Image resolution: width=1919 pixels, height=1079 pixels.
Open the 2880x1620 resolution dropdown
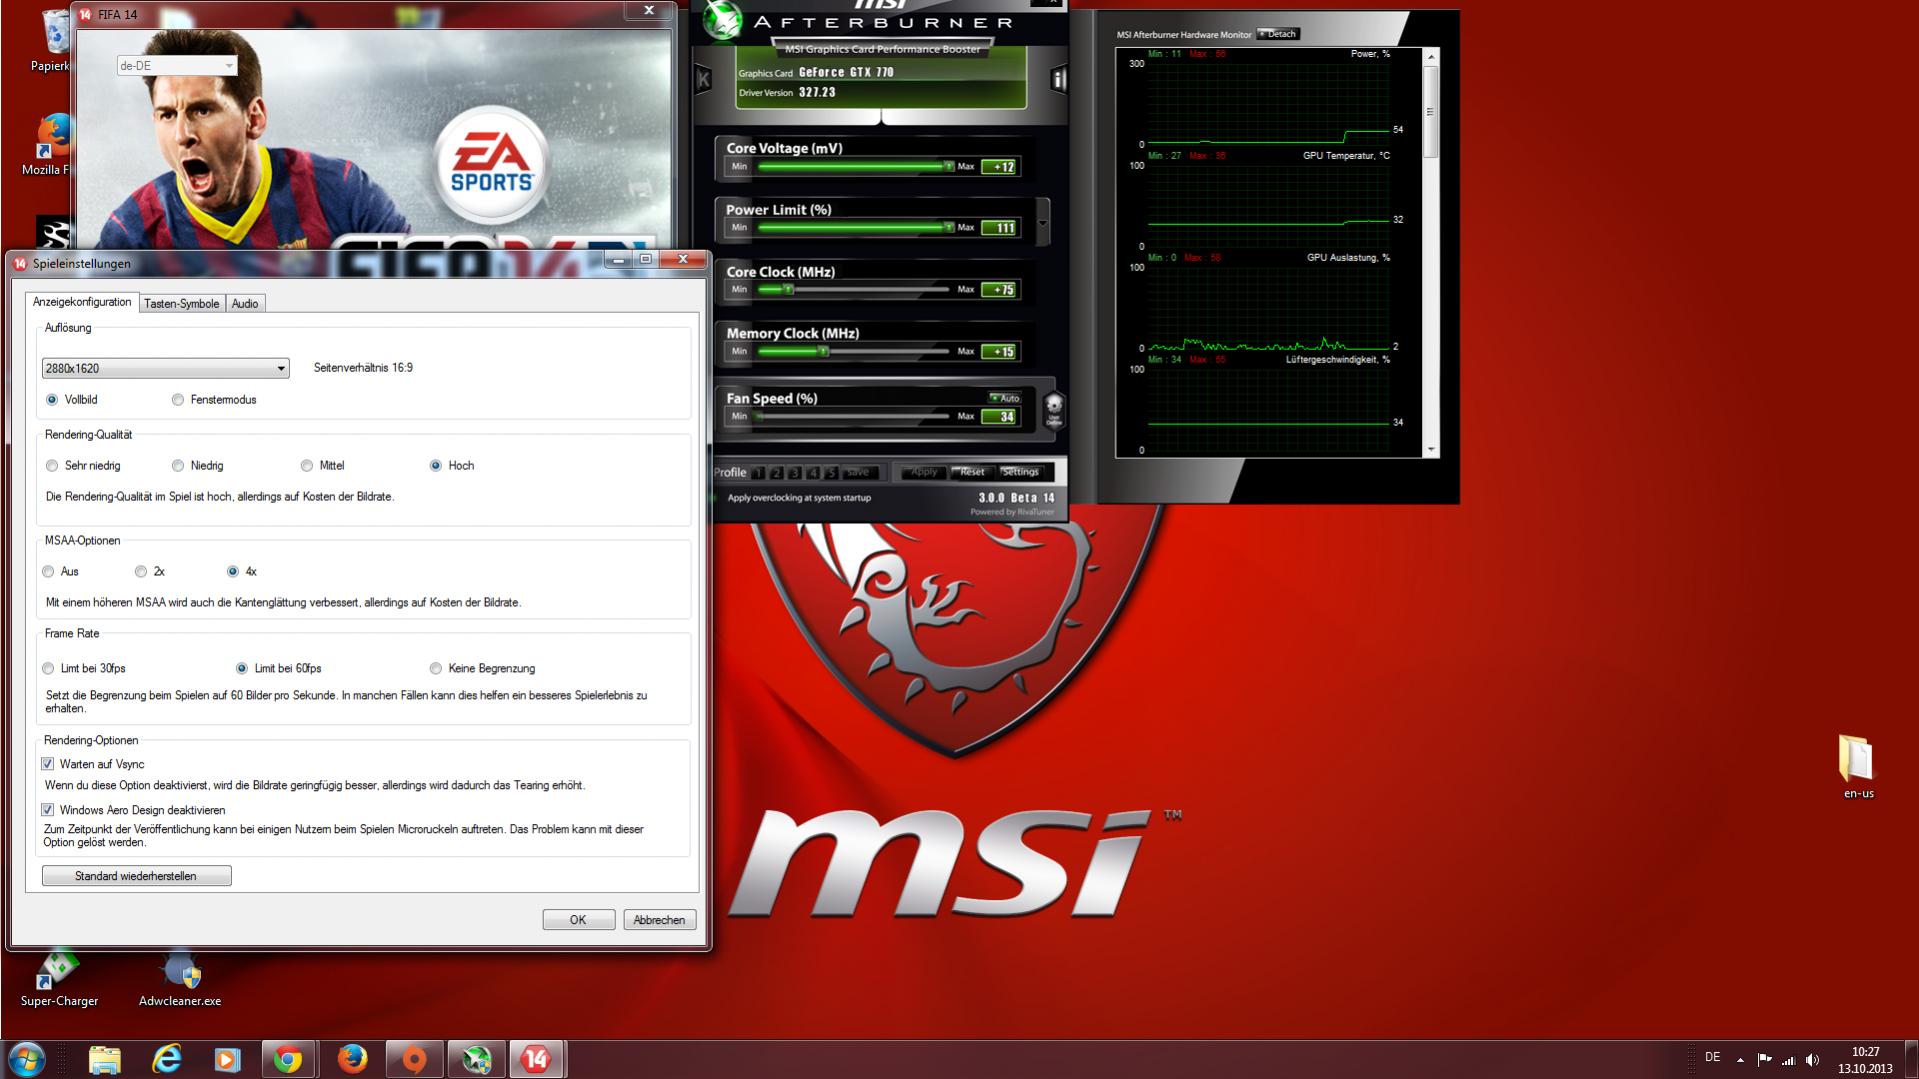click(x=166, y=368)
